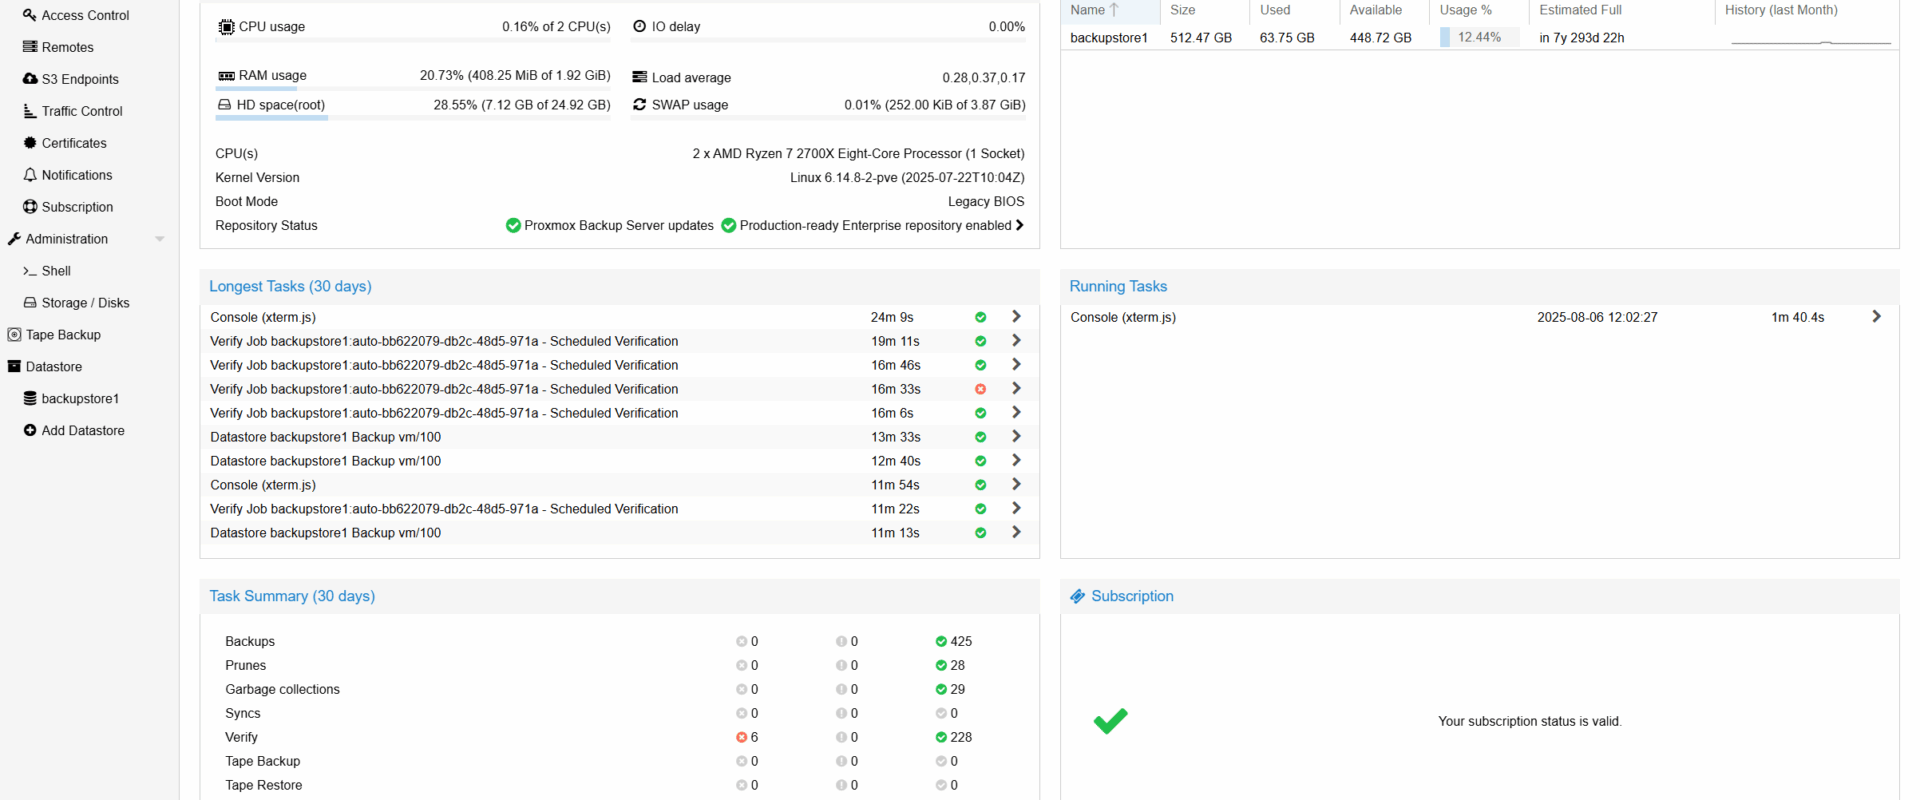Screen dimensions: 1920x800
Task: Expand repository status details chevron
Action: (1019, 225)
